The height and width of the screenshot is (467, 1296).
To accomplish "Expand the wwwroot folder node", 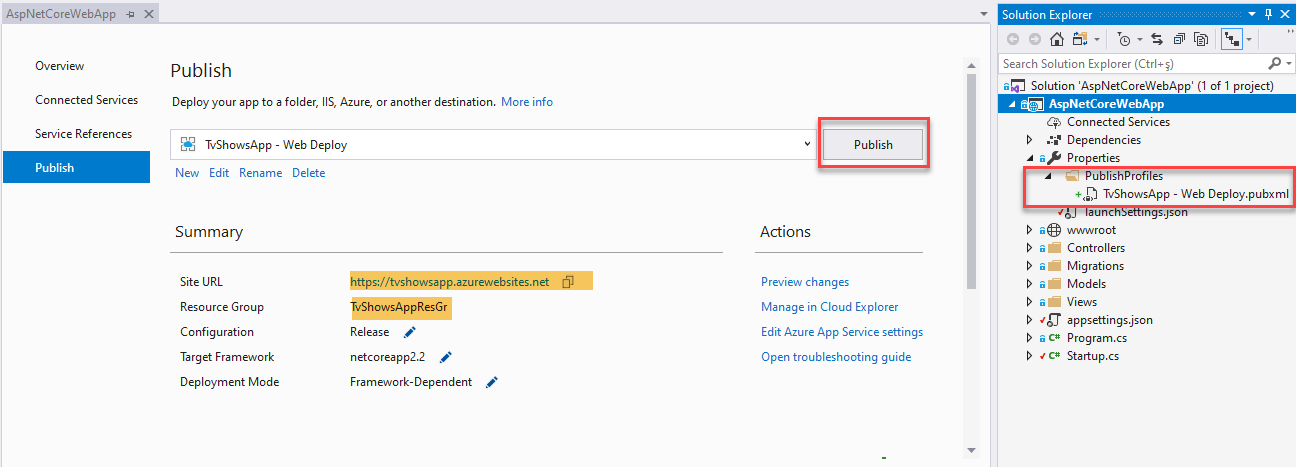I will pos(1030,230).
